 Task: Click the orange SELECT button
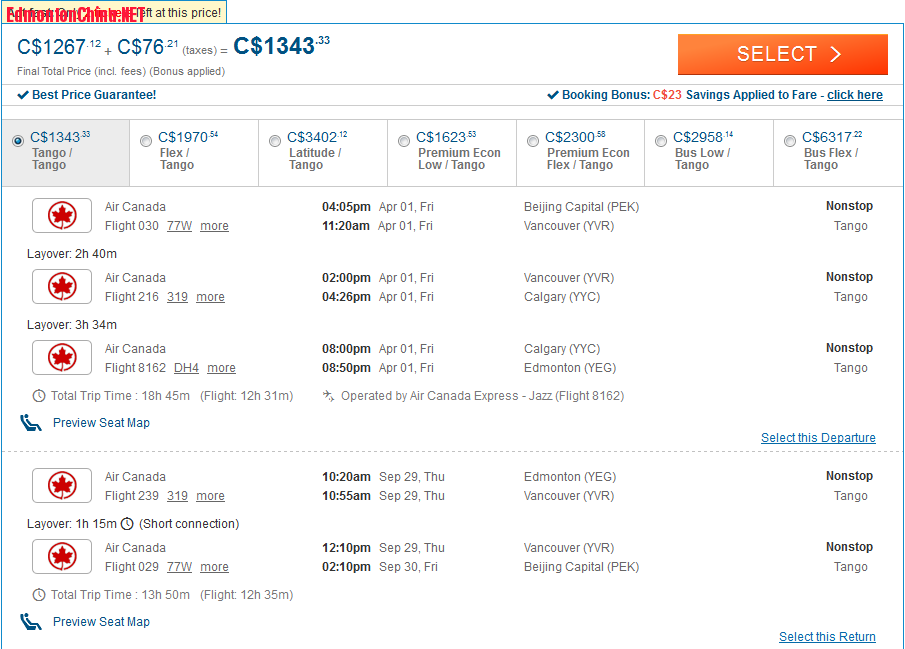click(782, 54)
